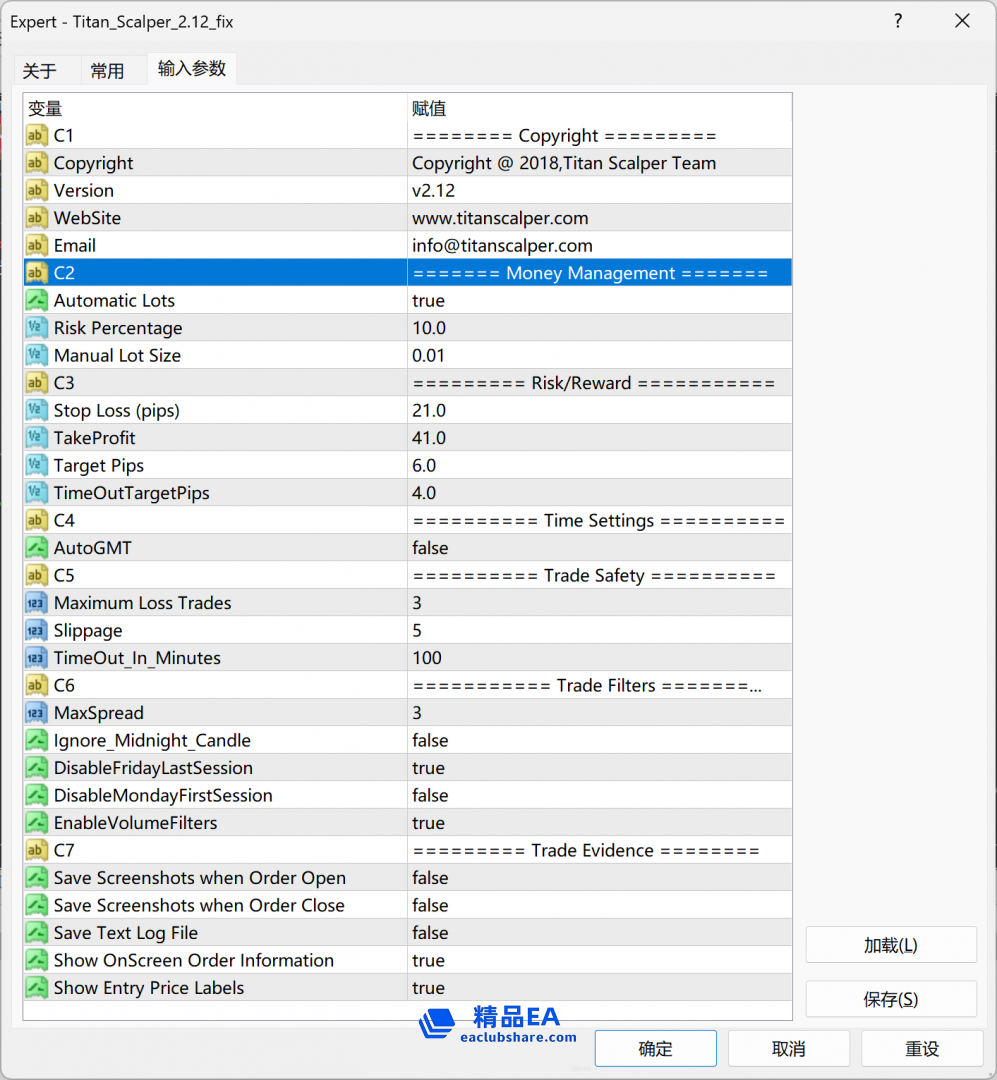Viewport: 997px width, 1080px height.
Task: Click the double-type icon beside Risk Percentage
Action: [x=37, y=328]
